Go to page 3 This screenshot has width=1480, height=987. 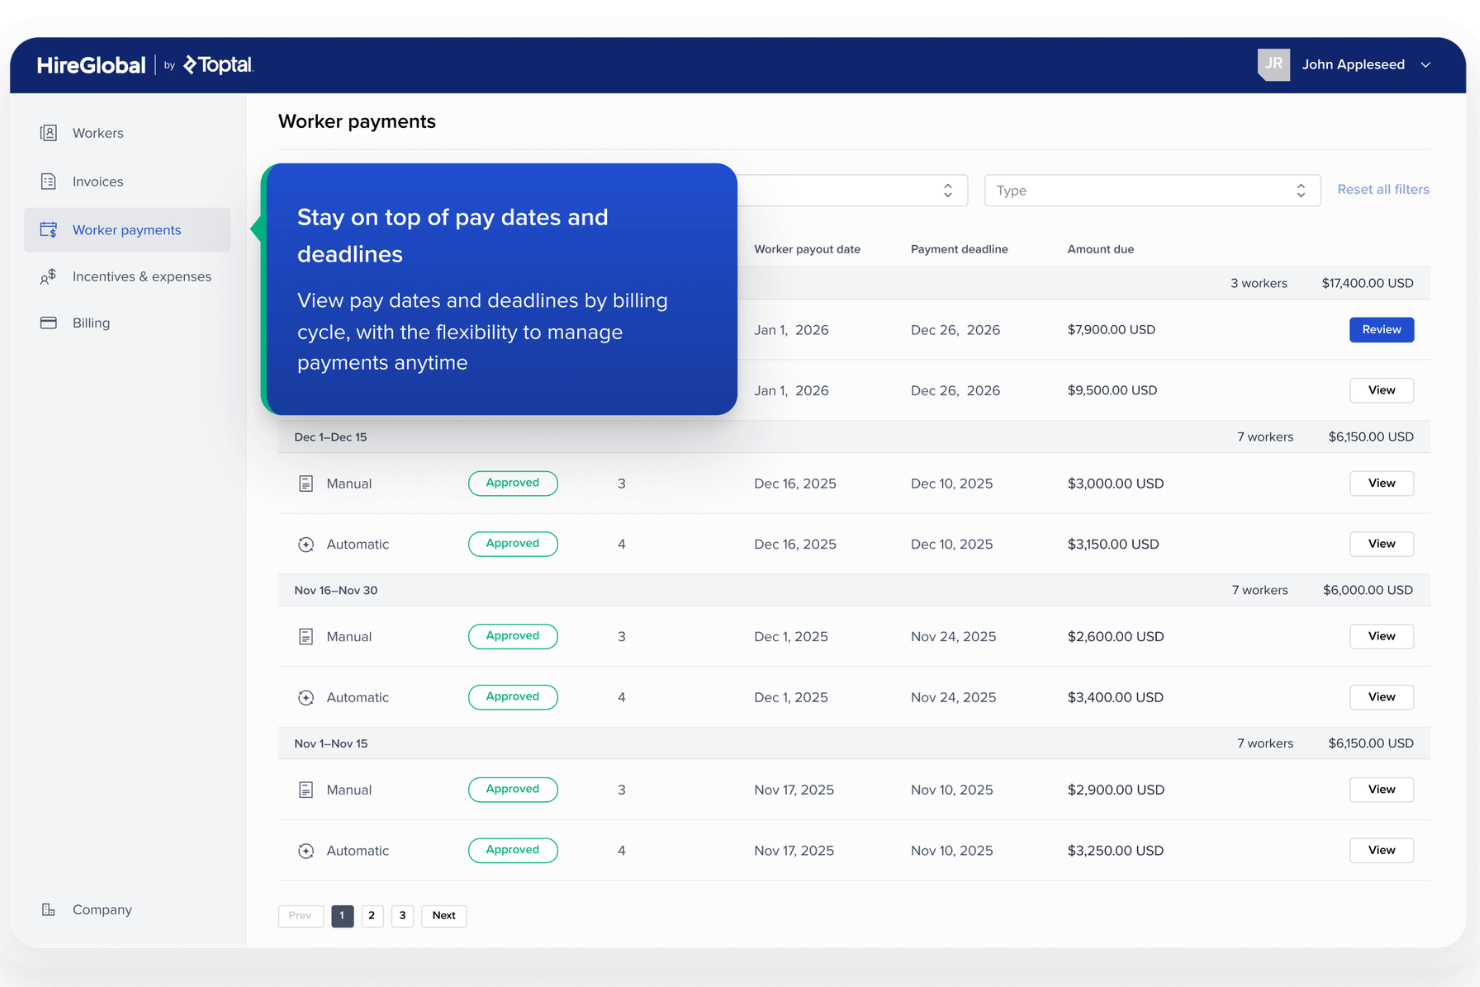(x=402, y=915)
